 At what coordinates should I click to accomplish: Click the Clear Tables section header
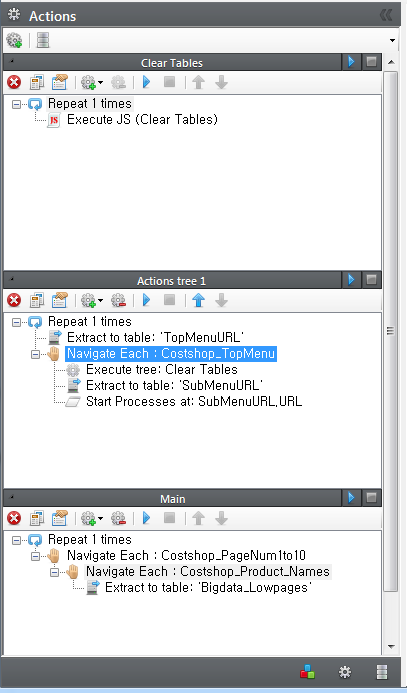(x=172, y=62)
